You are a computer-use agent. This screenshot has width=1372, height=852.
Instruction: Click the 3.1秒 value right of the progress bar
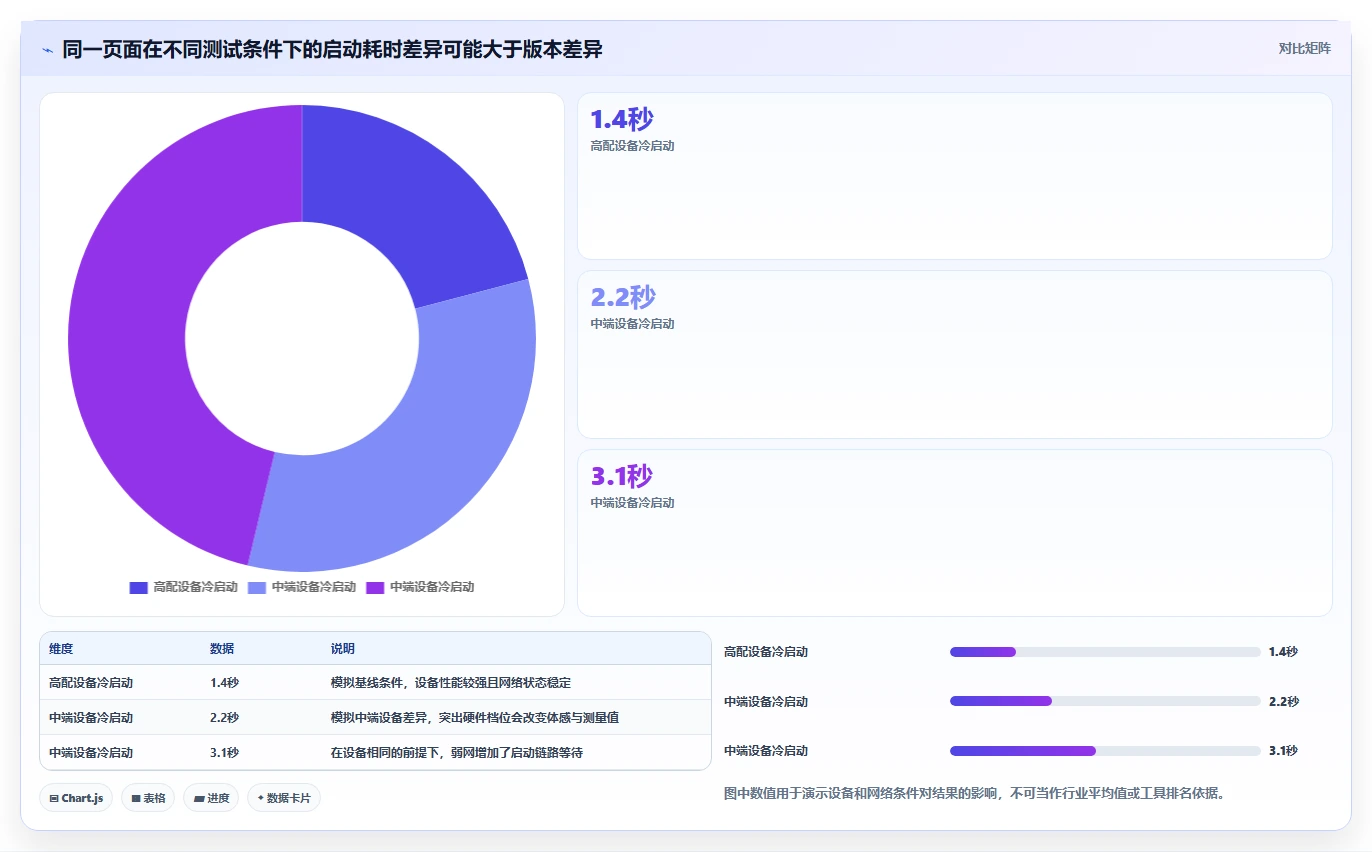click(1283, 751)
